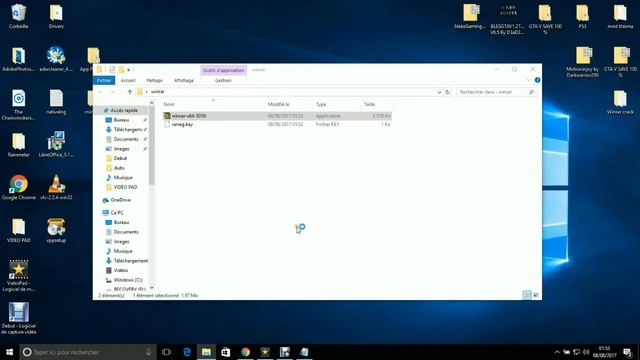Click the new folder icon in the title bar
The image size is (640, 360).
click(121, 70)
